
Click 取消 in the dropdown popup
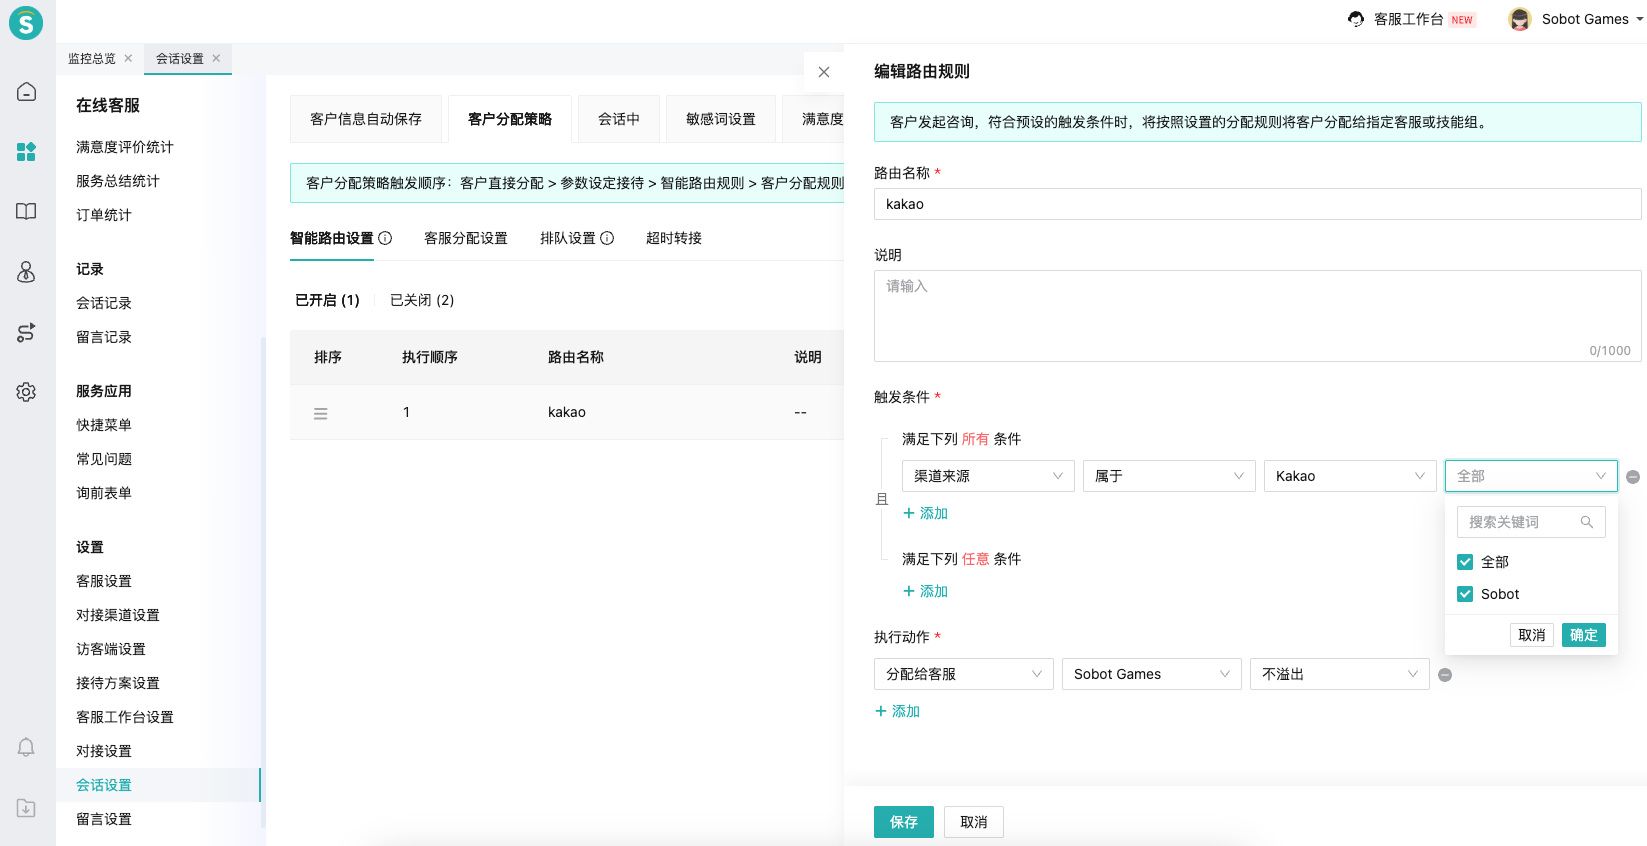click(1532, 635)
